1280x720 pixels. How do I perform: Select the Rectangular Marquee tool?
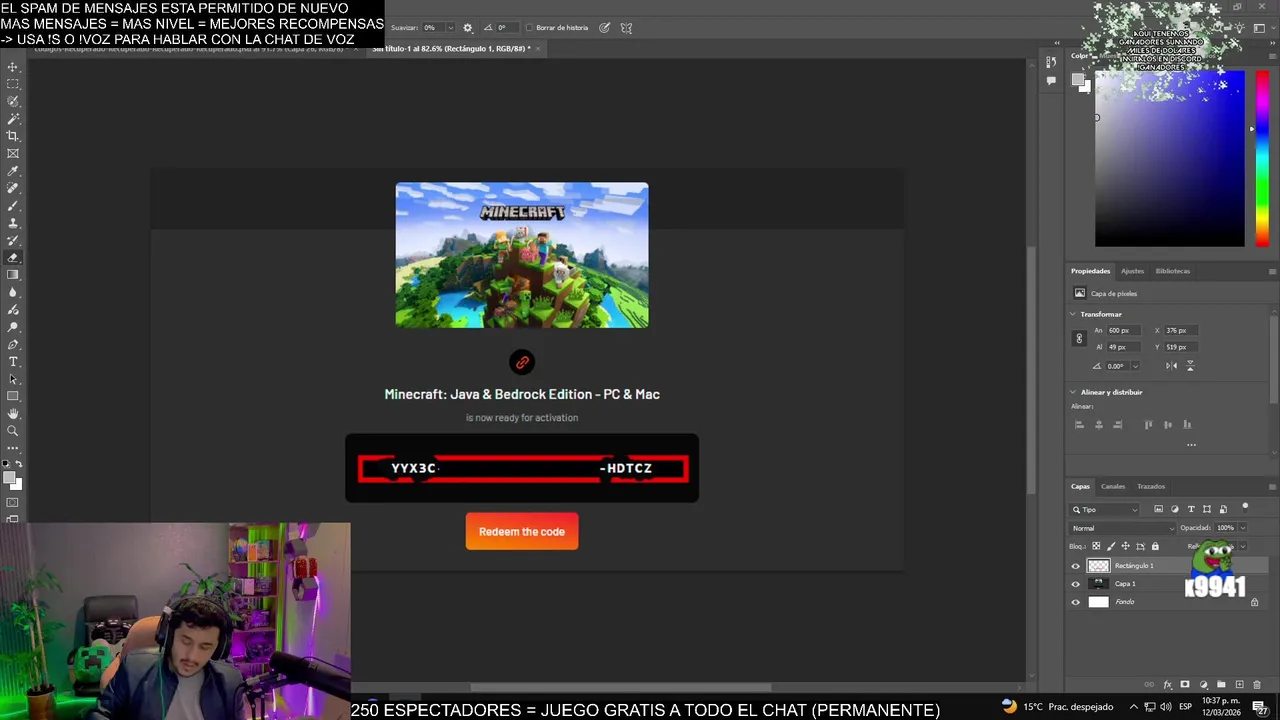point(13,84)
